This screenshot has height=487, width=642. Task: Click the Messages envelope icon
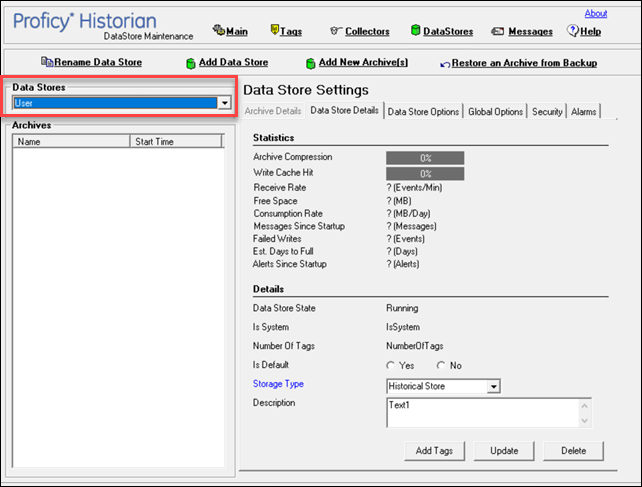pos(497,31)
